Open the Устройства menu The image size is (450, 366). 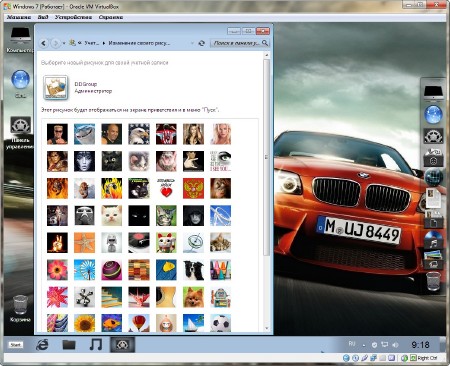pyautogui.click(x=73, y=17)
